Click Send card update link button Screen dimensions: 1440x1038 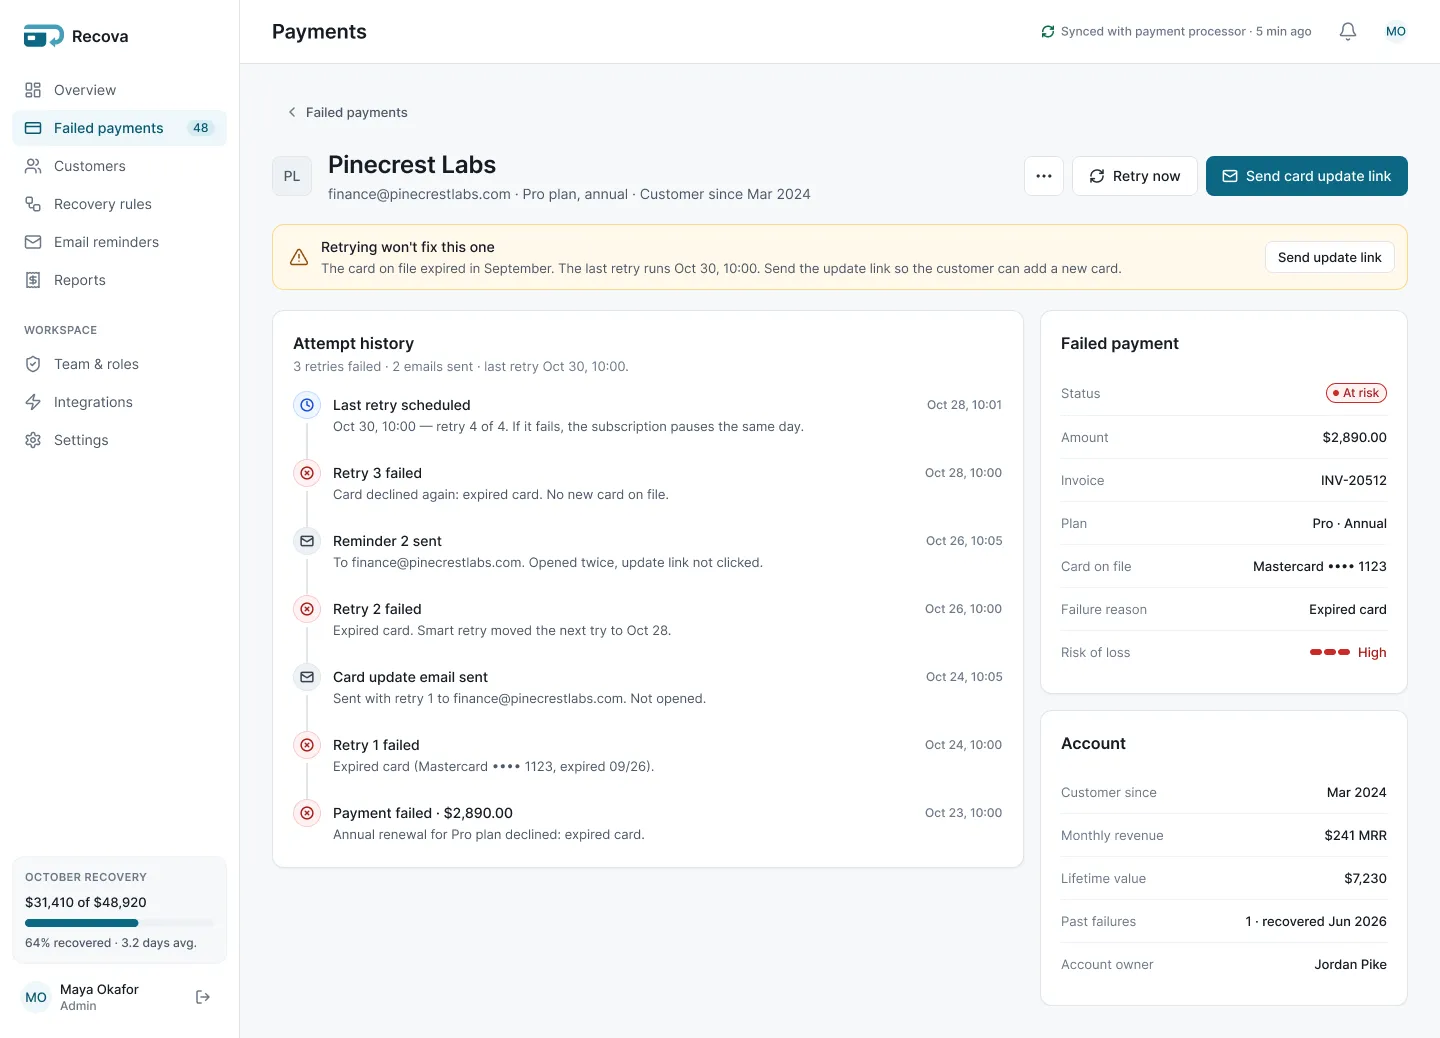pos(1307,176)
